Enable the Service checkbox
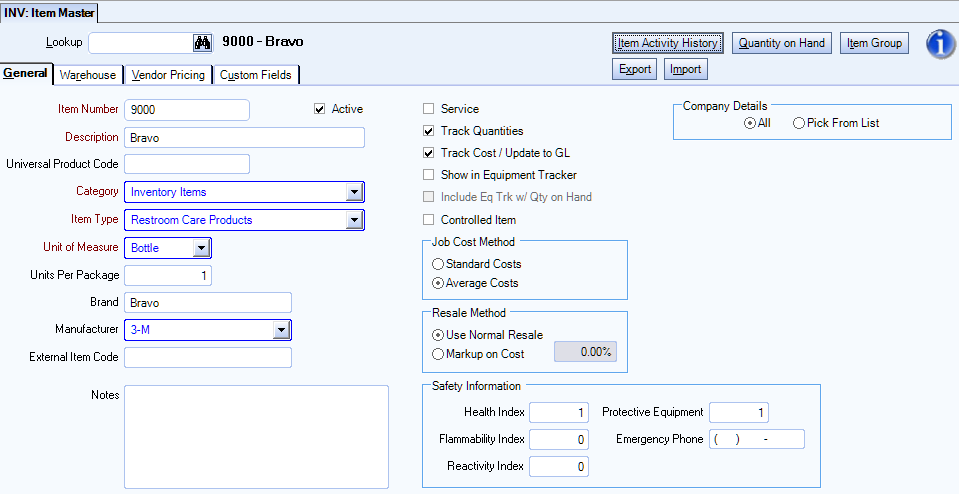Image resolution: width=959 pixels, height=494 pixels. [429, 109]
